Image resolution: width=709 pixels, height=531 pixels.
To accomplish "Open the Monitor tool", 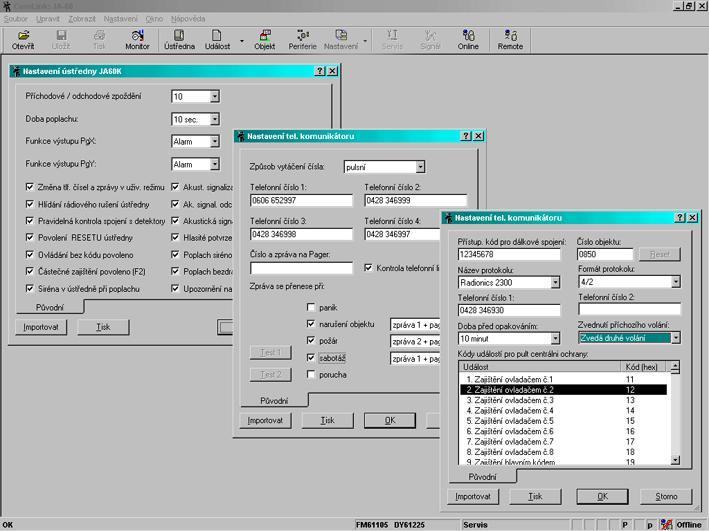I will [x=137, y=40].
